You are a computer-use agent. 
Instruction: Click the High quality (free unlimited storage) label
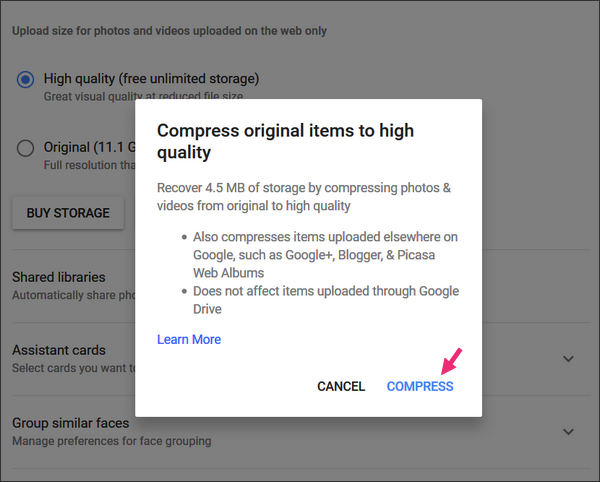pyautogui.click(x=152, y=79)
